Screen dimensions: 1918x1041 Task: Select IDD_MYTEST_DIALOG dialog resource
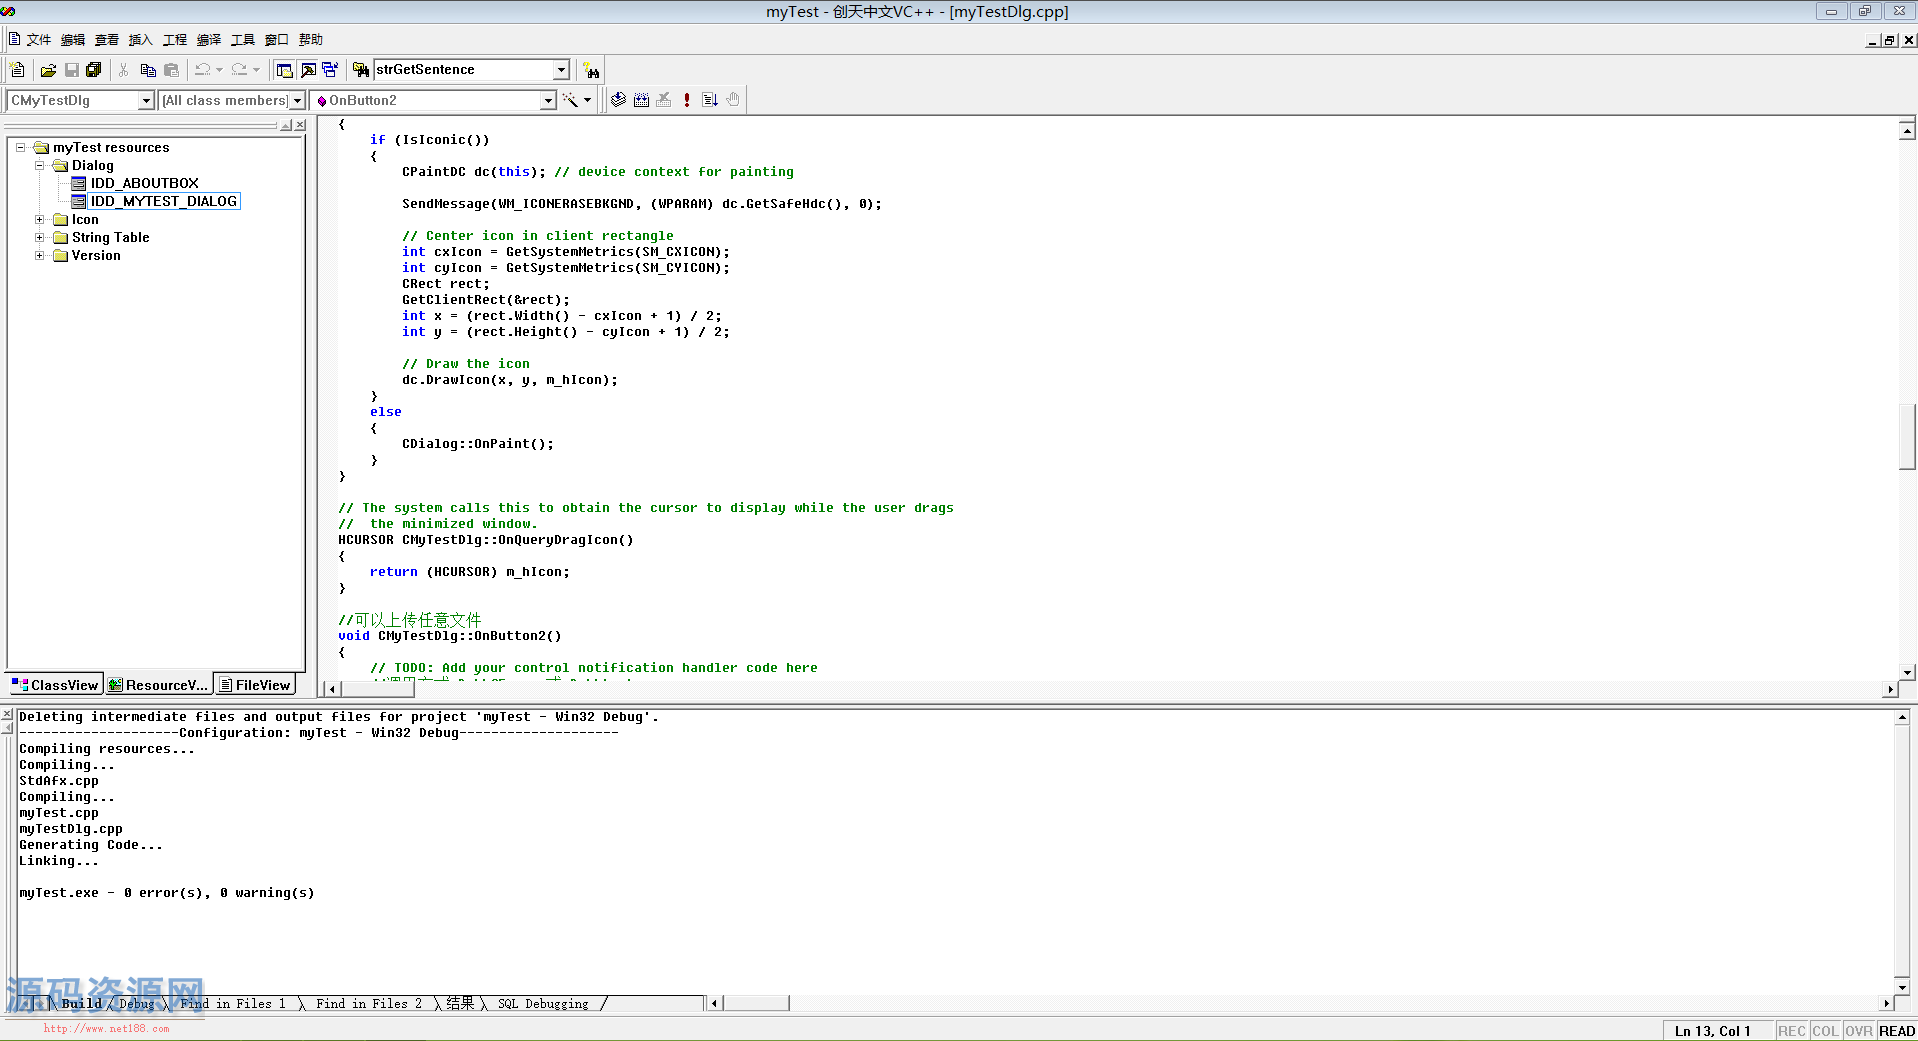163,201
